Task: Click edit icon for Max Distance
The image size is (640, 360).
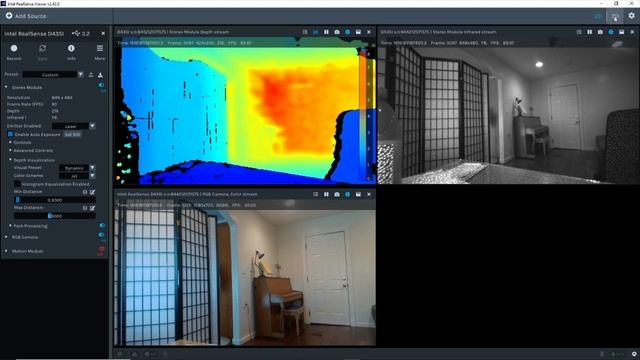Action: tap(93, 208)
